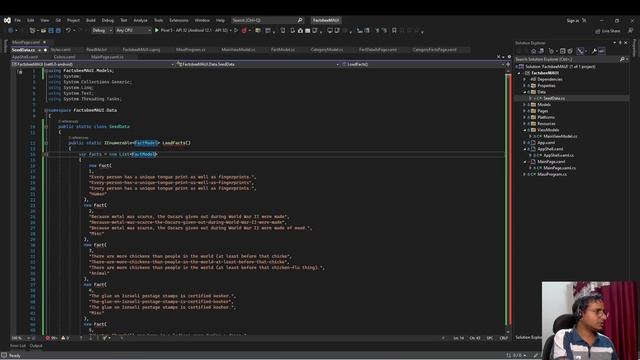Click the errors count indicator in editor footer
640x360 pixels.
coord(51,338)
